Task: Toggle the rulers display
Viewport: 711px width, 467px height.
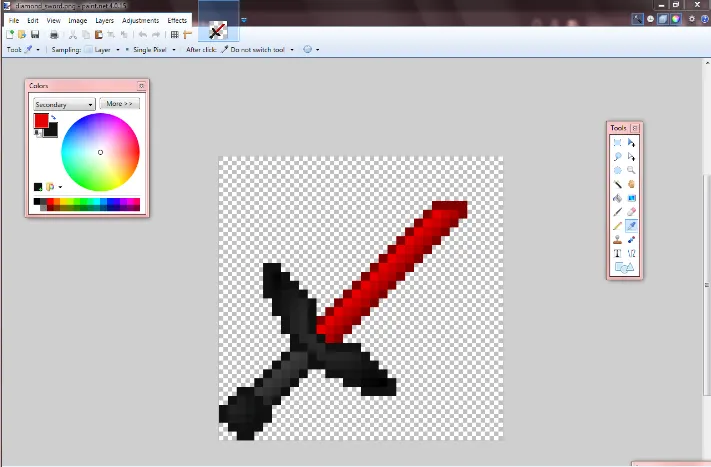Action: pos(188,34)
